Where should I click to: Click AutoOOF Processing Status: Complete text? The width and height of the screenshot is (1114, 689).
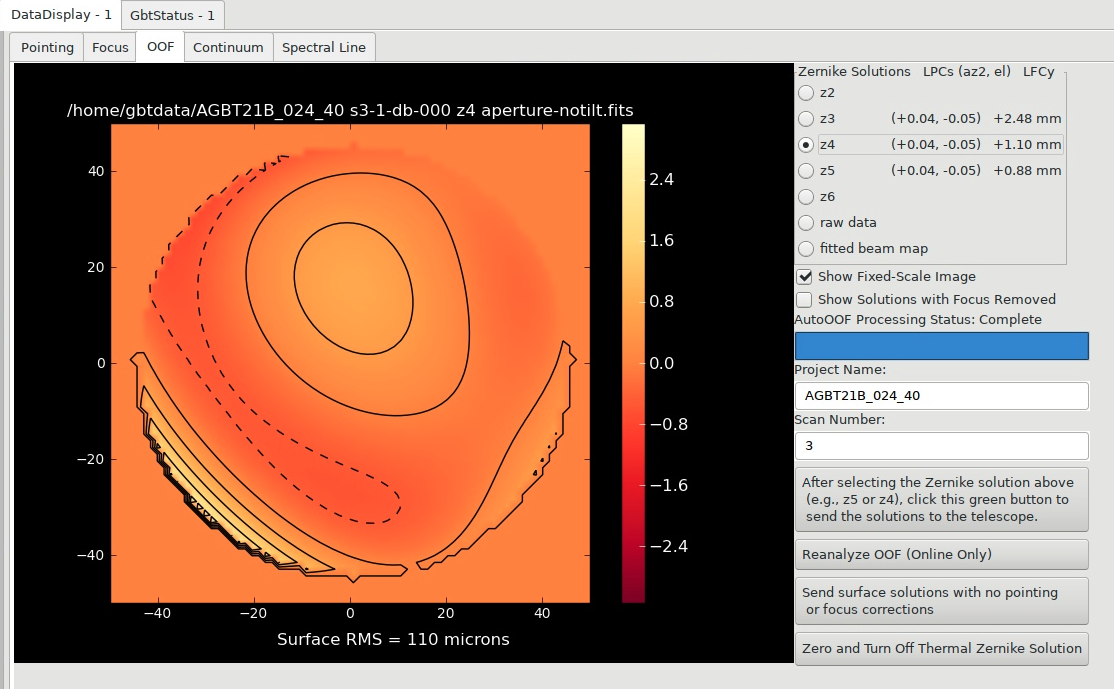(918, 320)
